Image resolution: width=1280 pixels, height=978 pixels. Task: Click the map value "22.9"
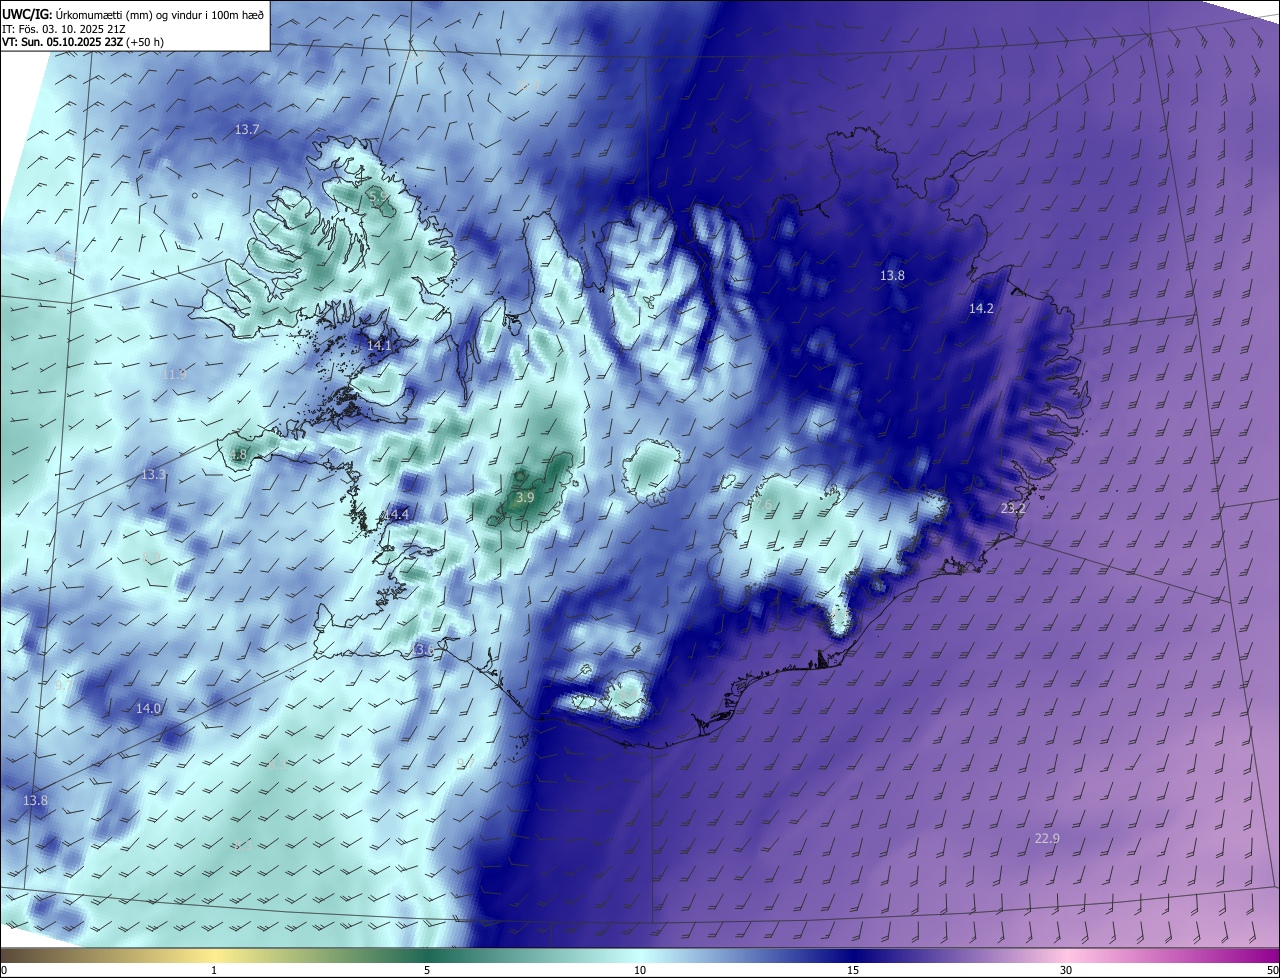(1047, 838)
